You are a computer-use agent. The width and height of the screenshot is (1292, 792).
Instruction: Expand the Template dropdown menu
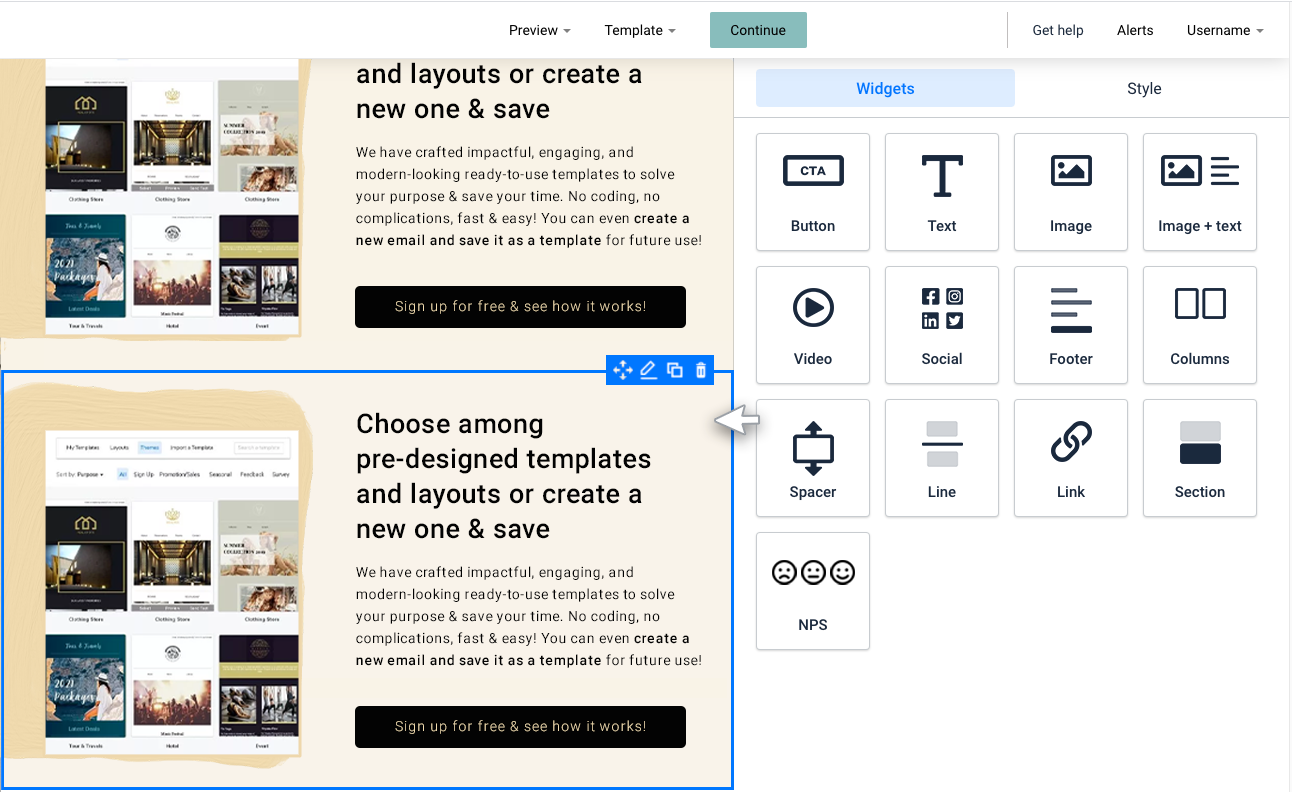coord(640,30)
